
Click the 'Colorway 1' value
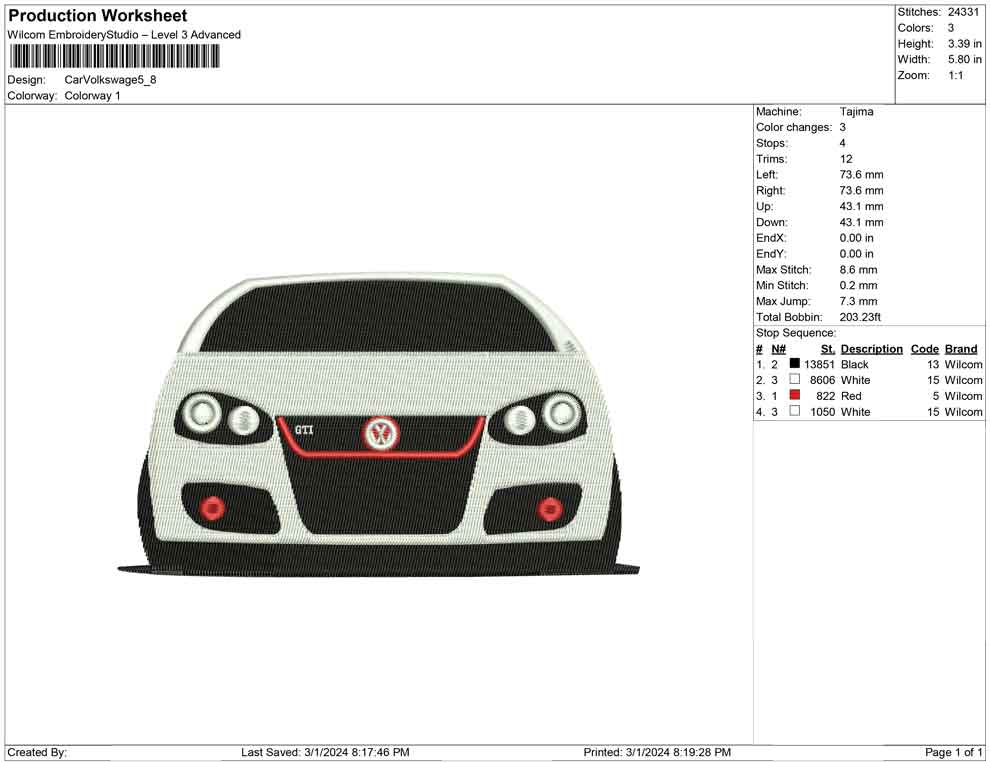tap(92, 95)
